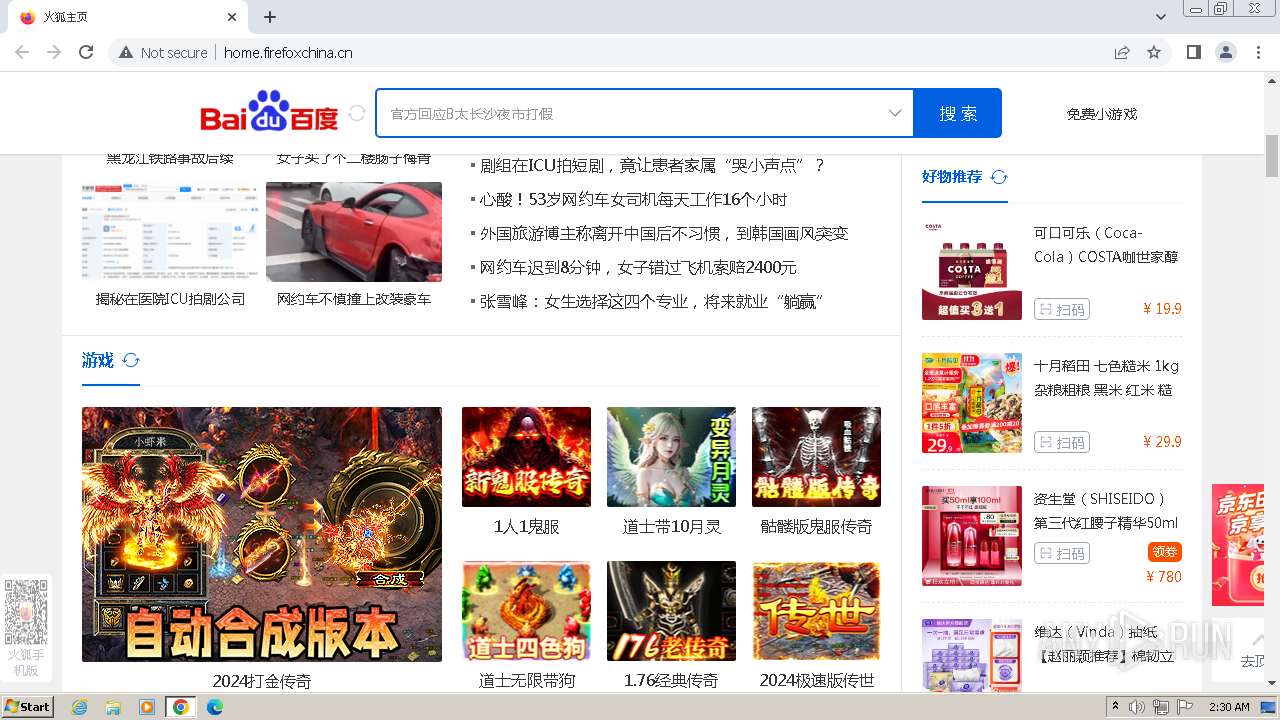Open the 变异月灵 angel game image

(671, 457)
